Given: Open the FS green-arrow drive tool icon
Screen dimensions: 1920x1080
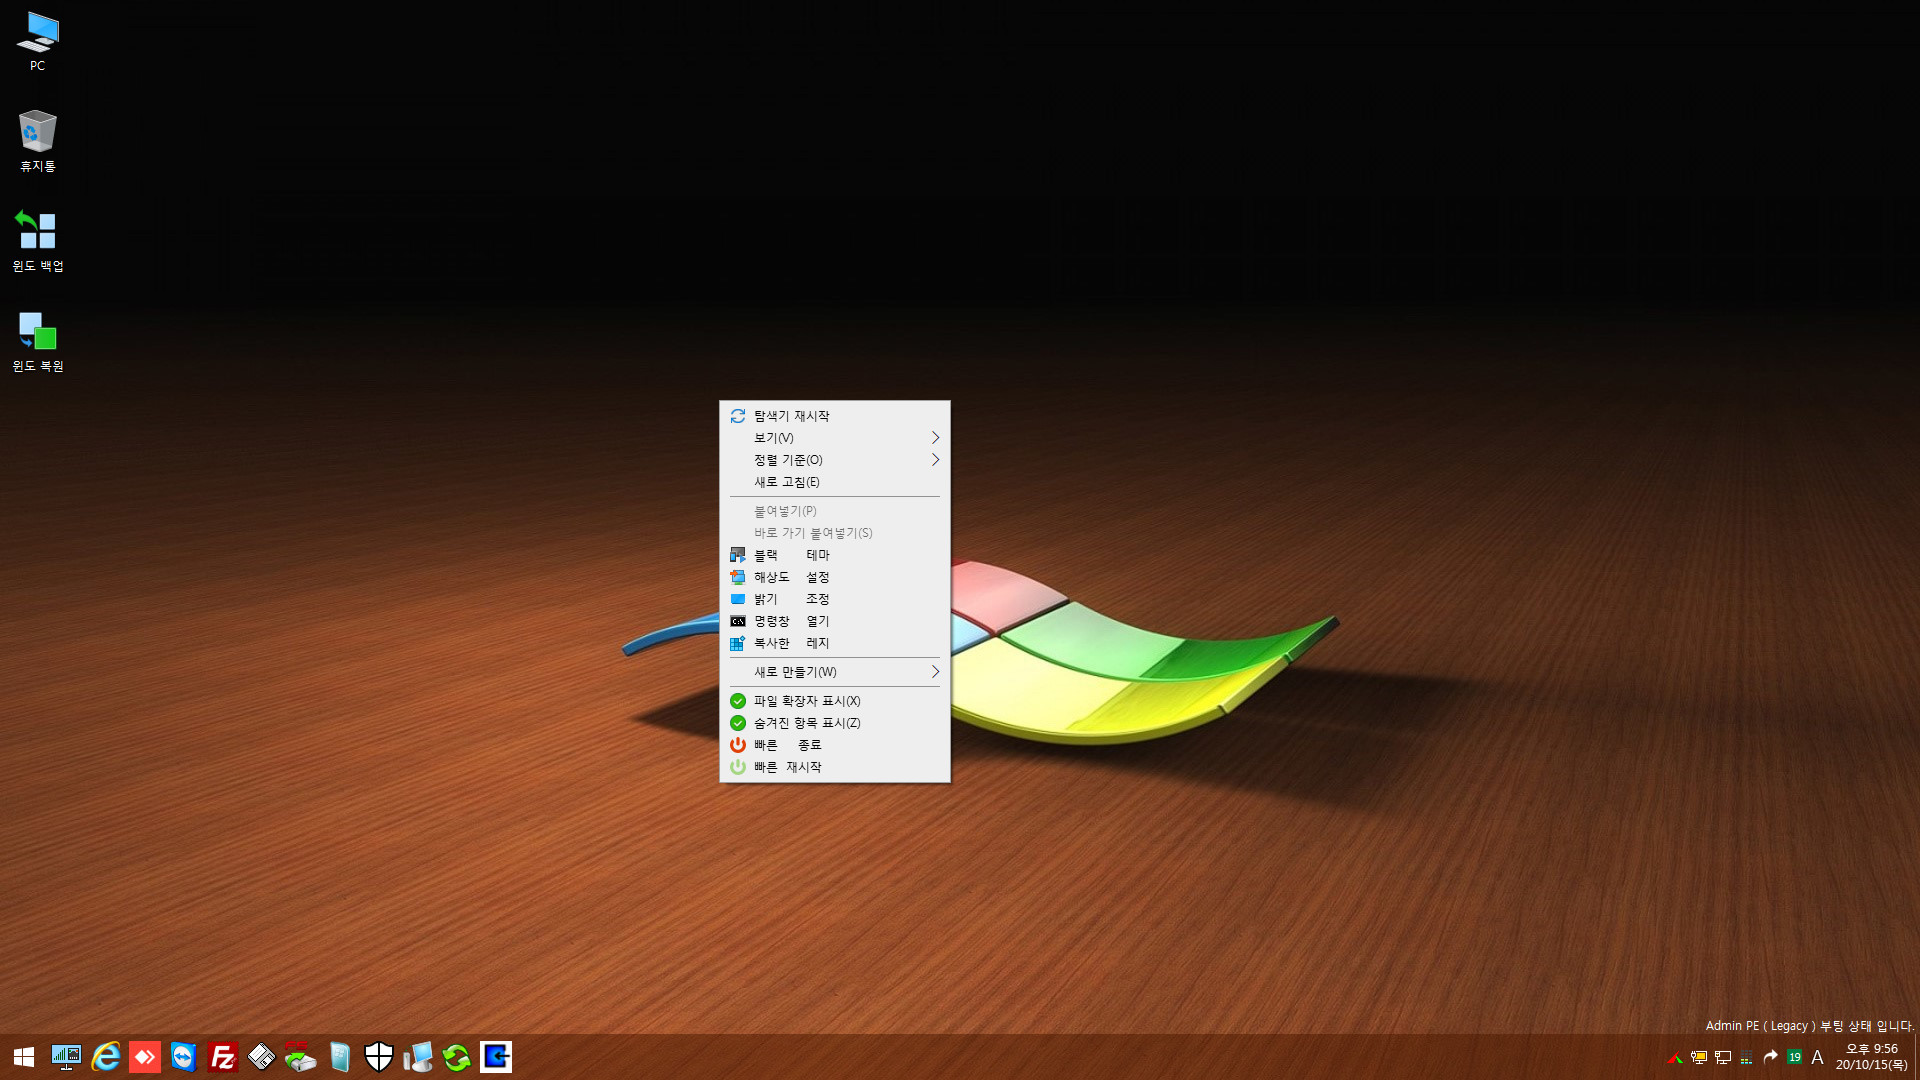Looking at the screenshot, I should [x=300, y=1057].
